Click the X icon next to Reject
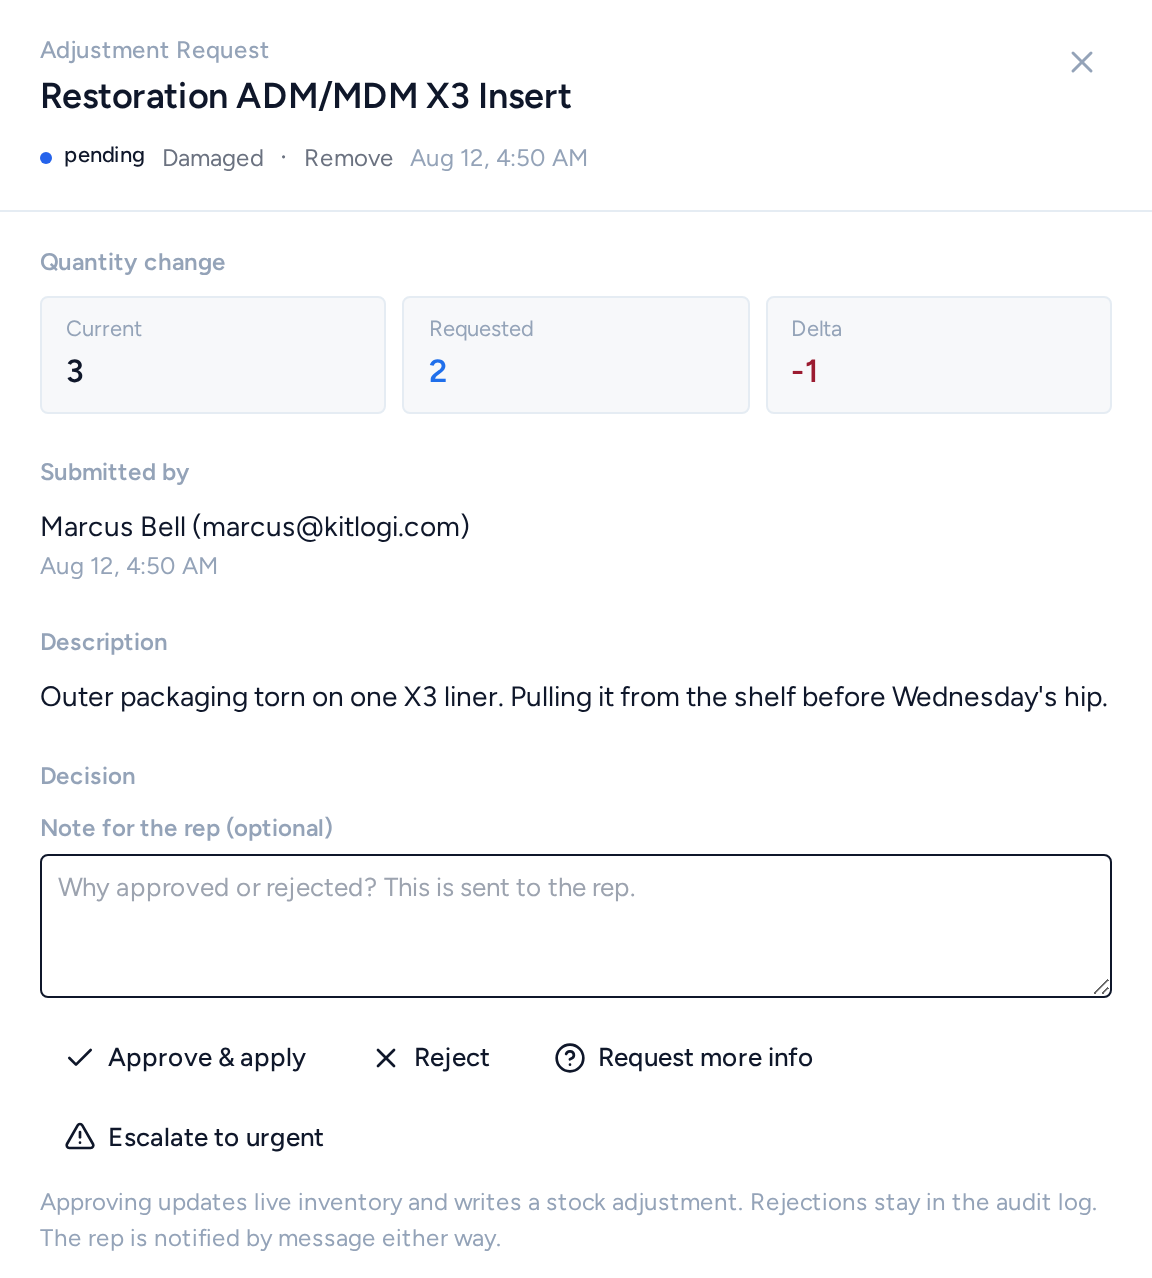The image size is (1152, 1278). (x=386, y=1058)
